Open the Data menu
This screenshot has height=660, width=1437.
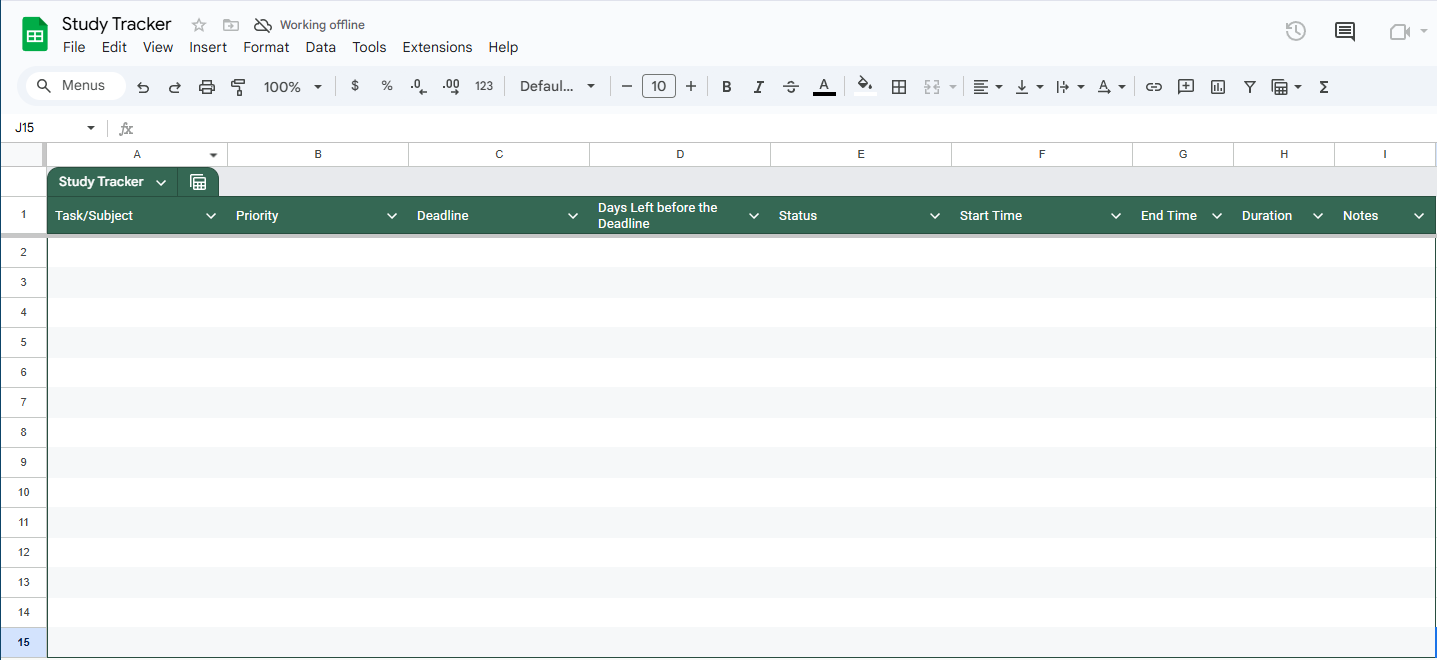tap(321, 47)
